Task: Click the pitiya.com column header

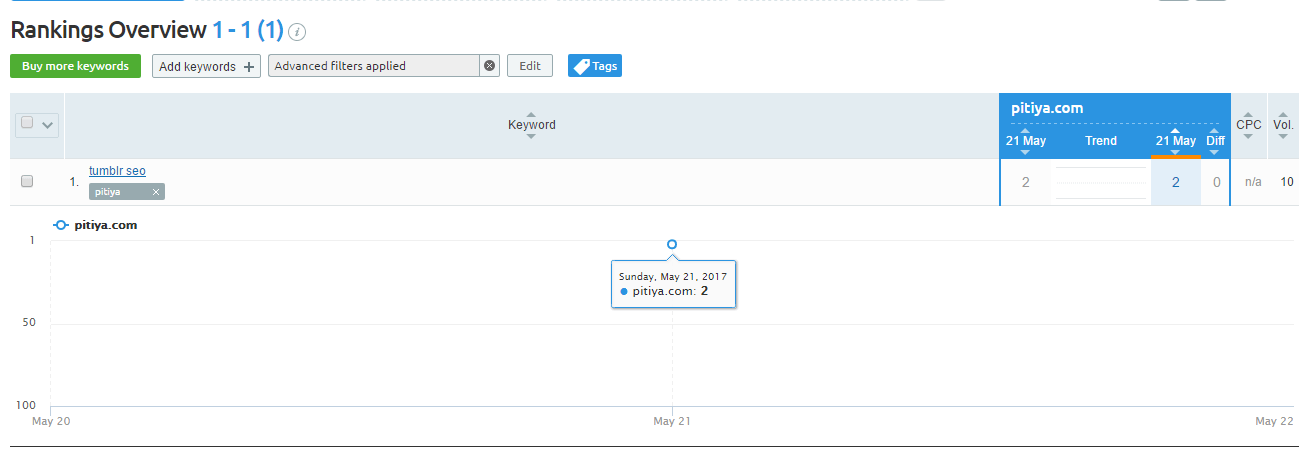Action: click(x=1045, y=108)
